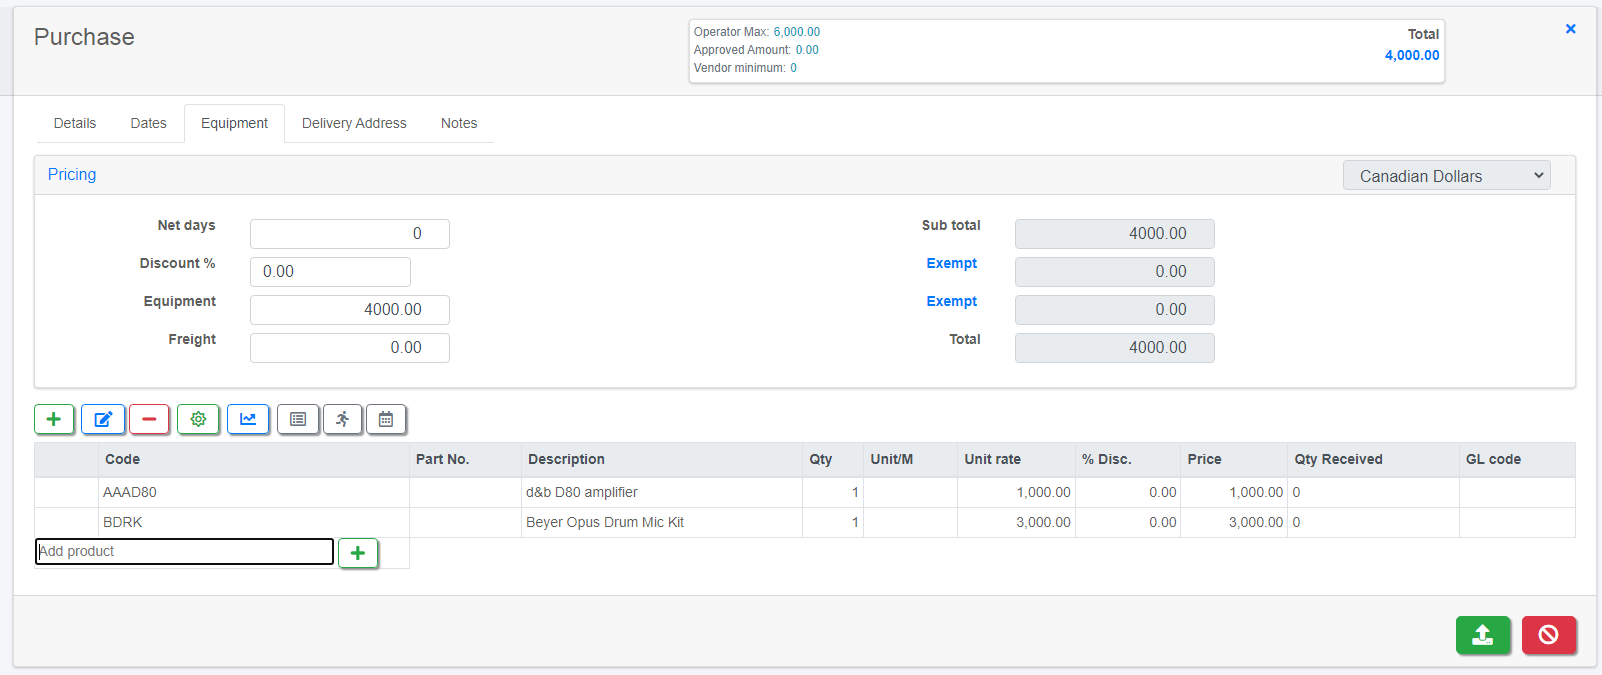This screenshot has width=1602, height=675.
Task: Click the red minus remove icon
Action: [149, 419]
